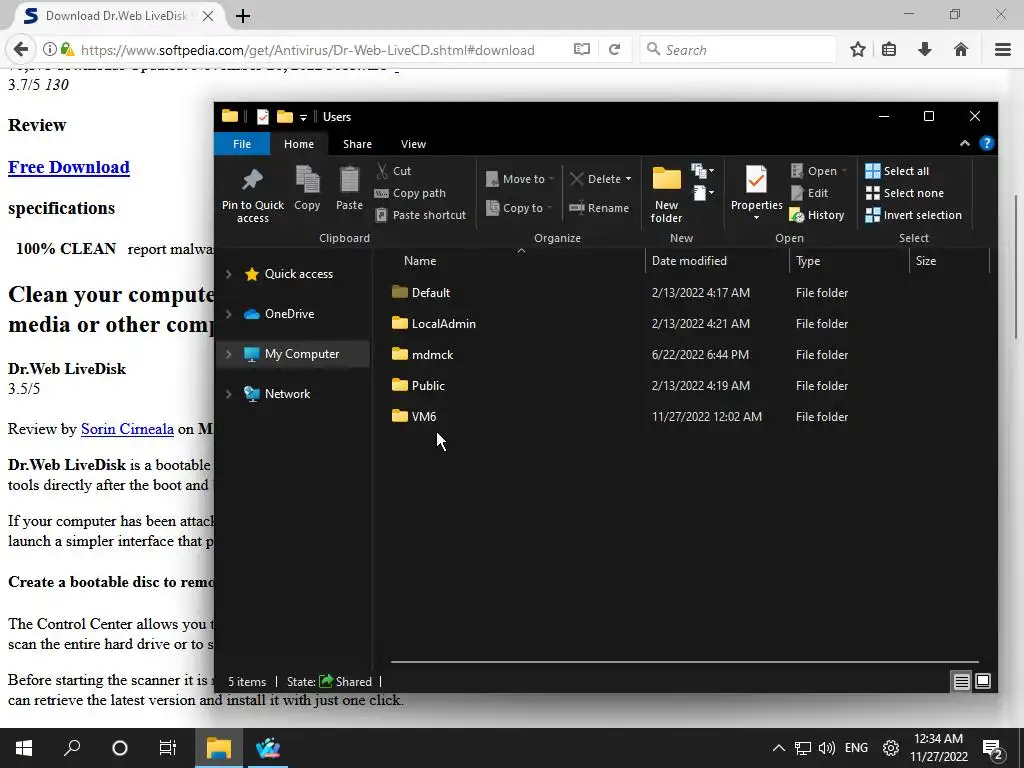Click Copy path in Clipboard group
The height and width of the screenshot is (768, 1024).
coord(410,193)
